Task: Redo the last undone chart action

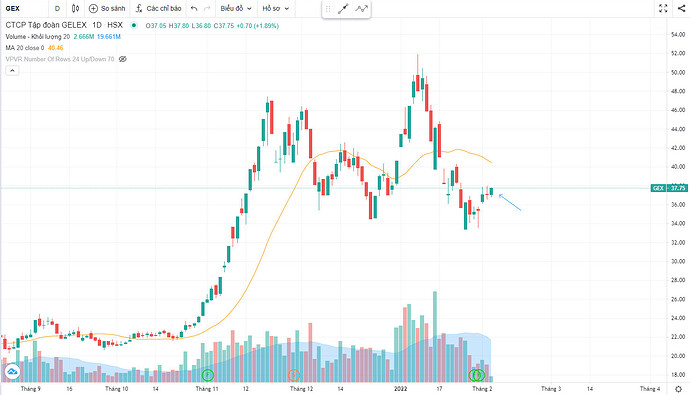Action: (x=207, y=8)
